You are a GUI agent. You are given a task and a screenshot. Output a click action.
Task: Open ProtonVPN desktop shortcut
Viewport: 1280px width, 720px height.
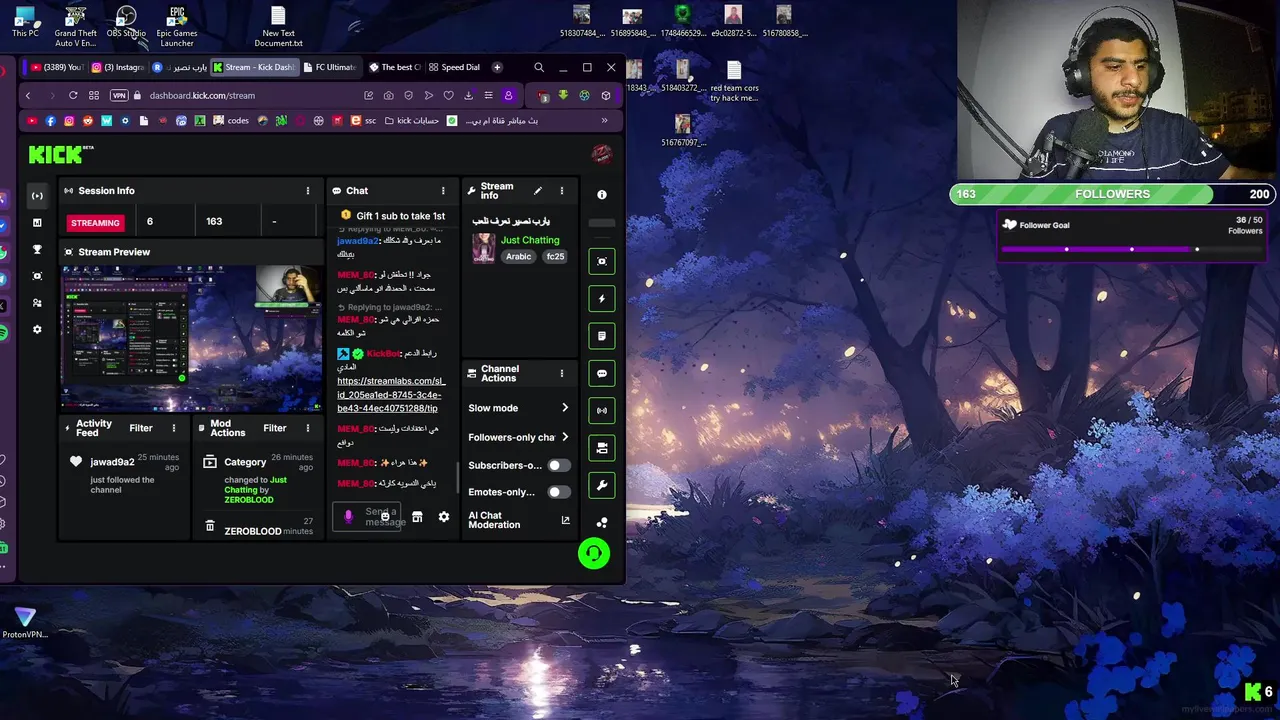coord(25,622)
